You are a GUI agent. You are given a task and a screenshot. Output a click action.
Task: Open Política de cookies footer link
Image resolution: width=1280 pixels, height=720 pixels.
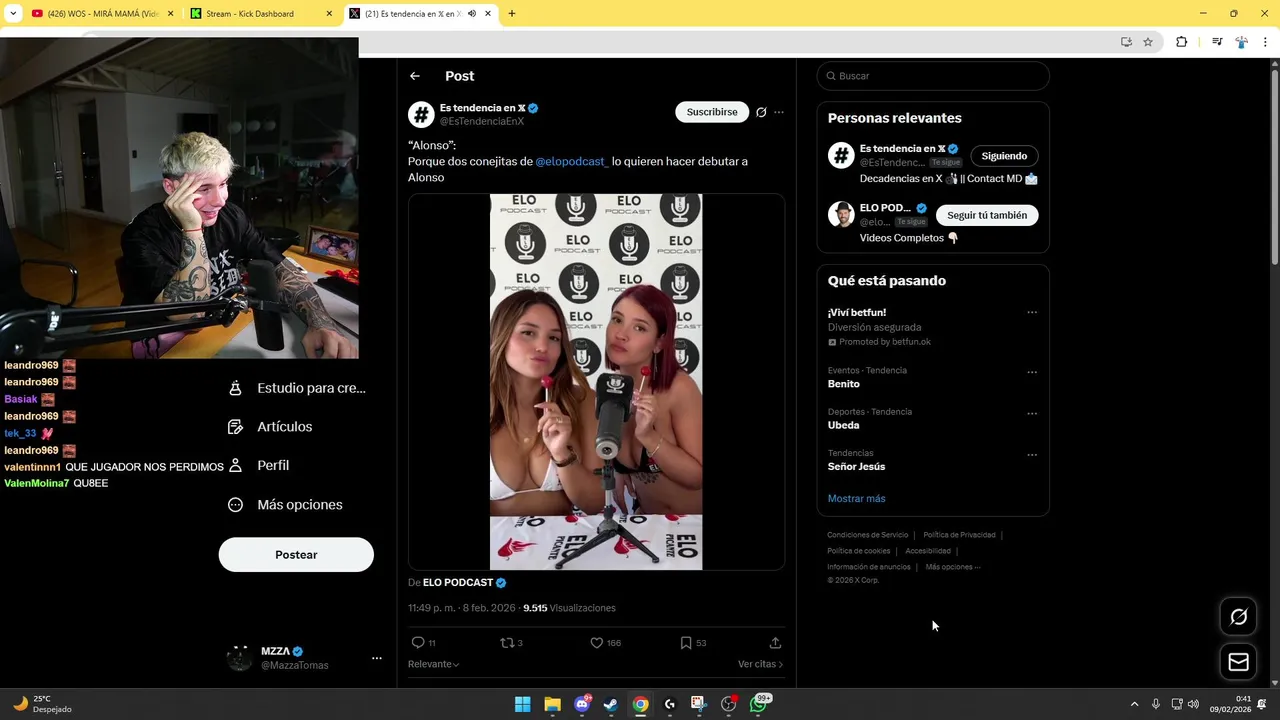858,551
